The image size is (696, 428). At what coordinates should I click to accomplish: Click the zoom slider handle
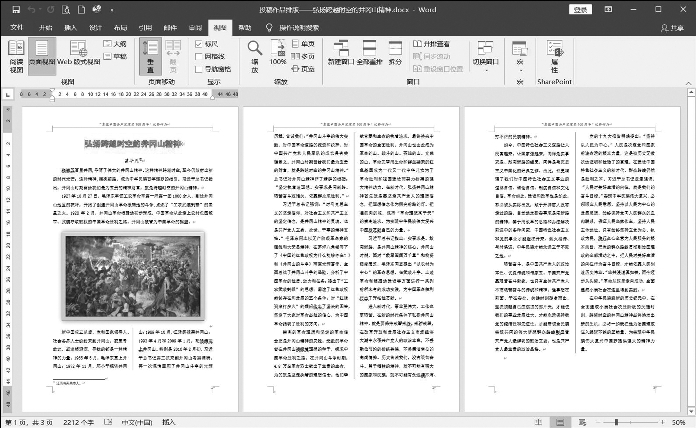pyautogui.click(x=616, y=422)
